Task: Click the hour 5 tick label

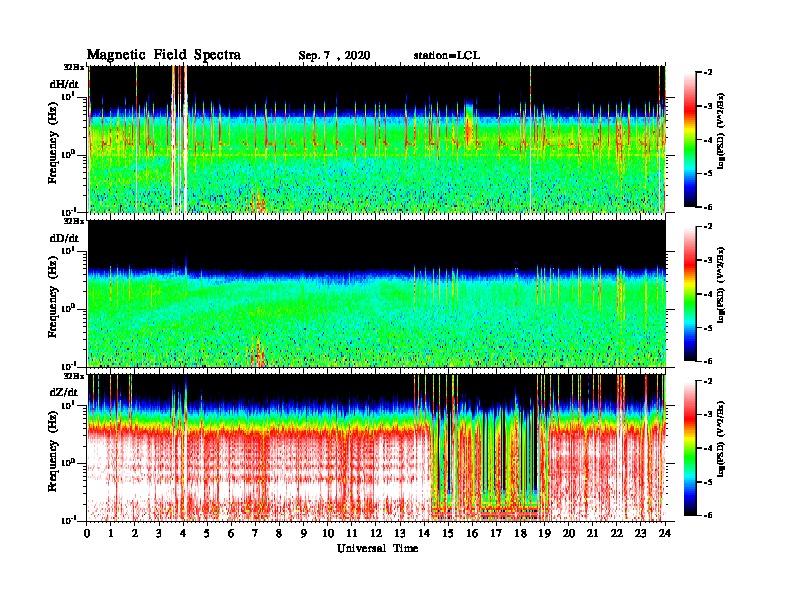Action: pyautogui.click(x=207, y=533)
